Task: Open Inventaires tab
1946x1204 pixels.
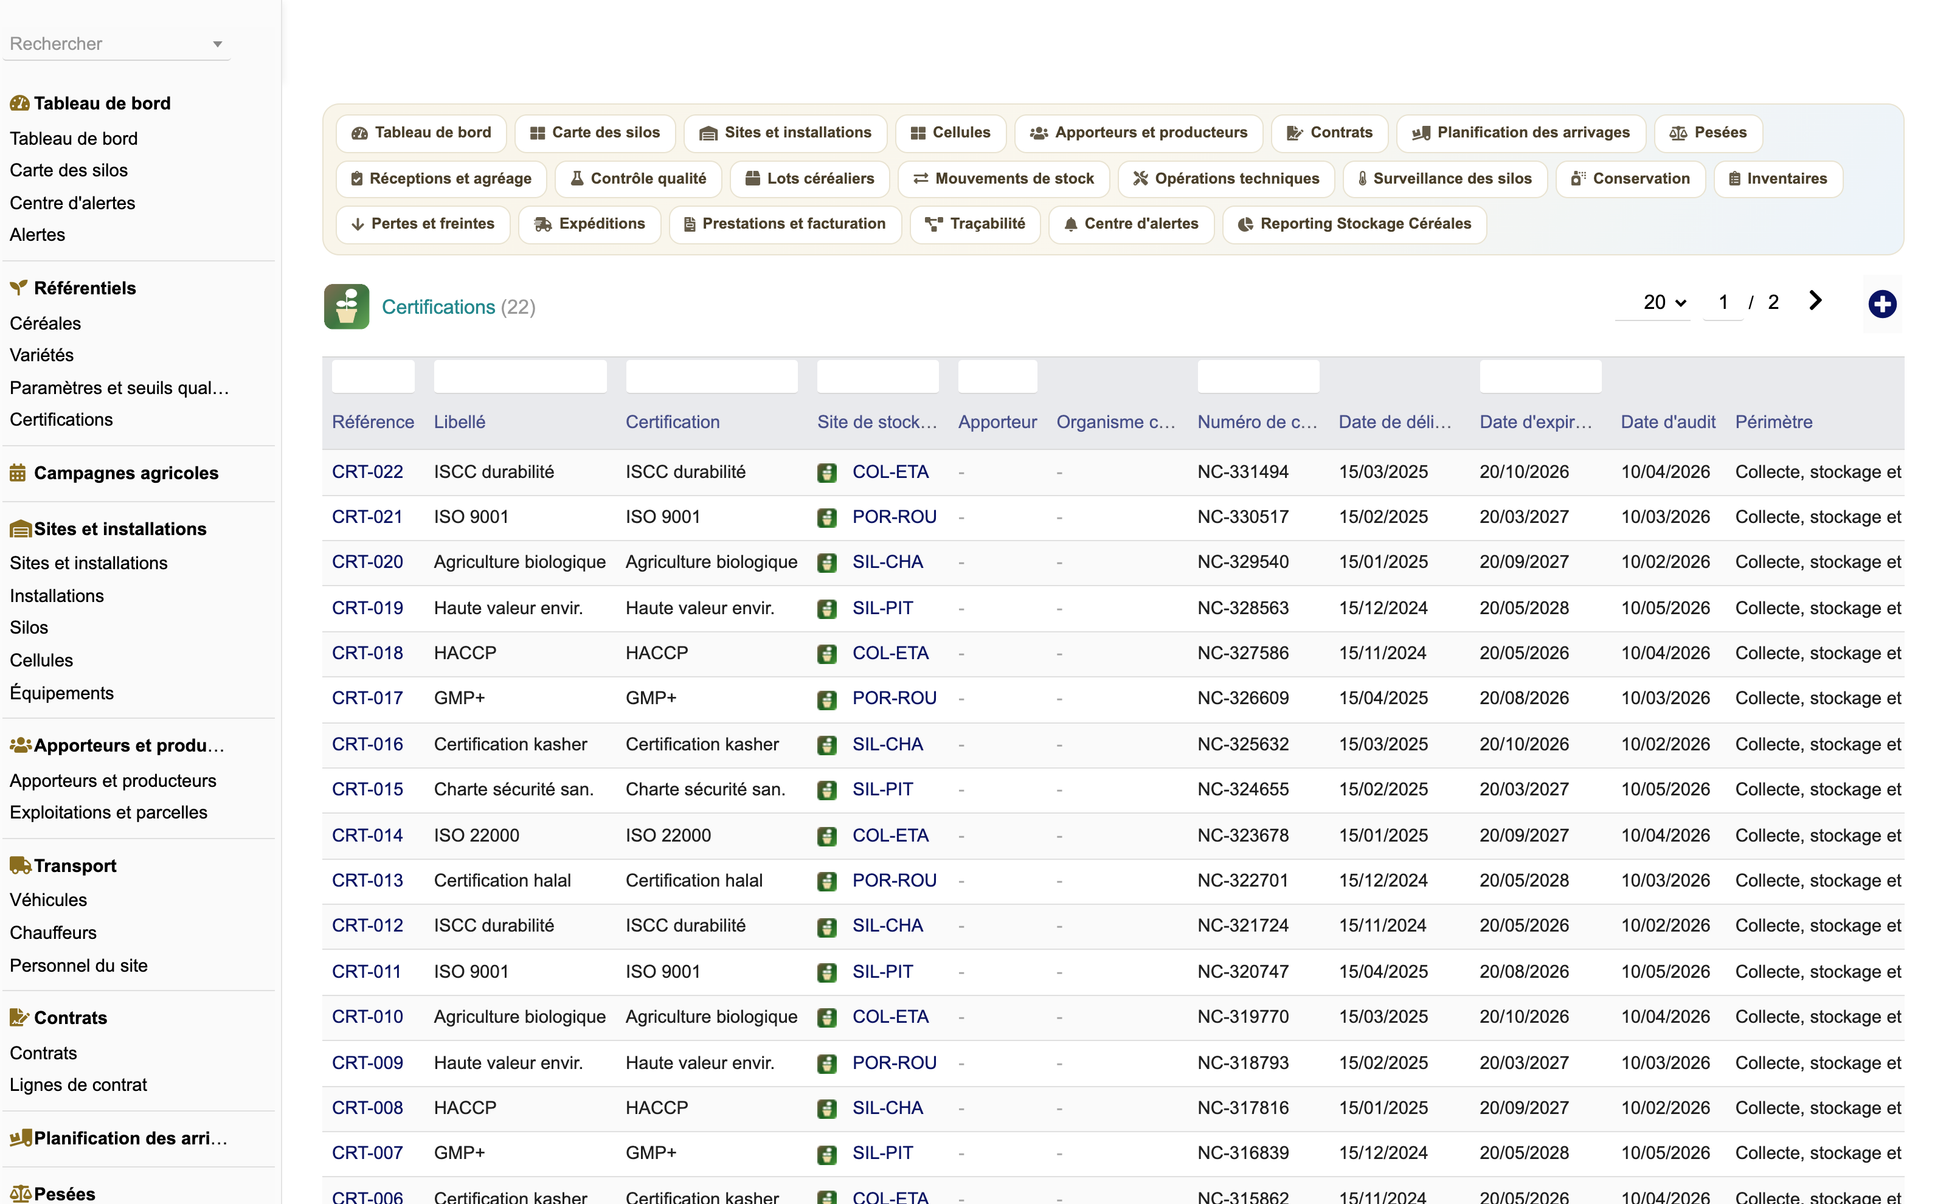Action: click(1777, 179)
